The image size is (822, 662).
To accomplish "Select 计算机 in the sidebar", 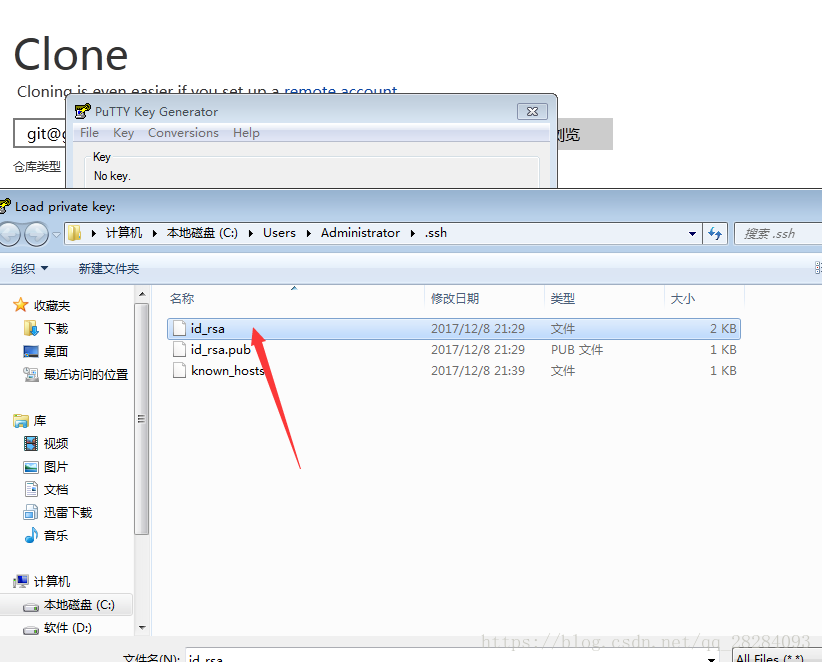I will point(42,581).
